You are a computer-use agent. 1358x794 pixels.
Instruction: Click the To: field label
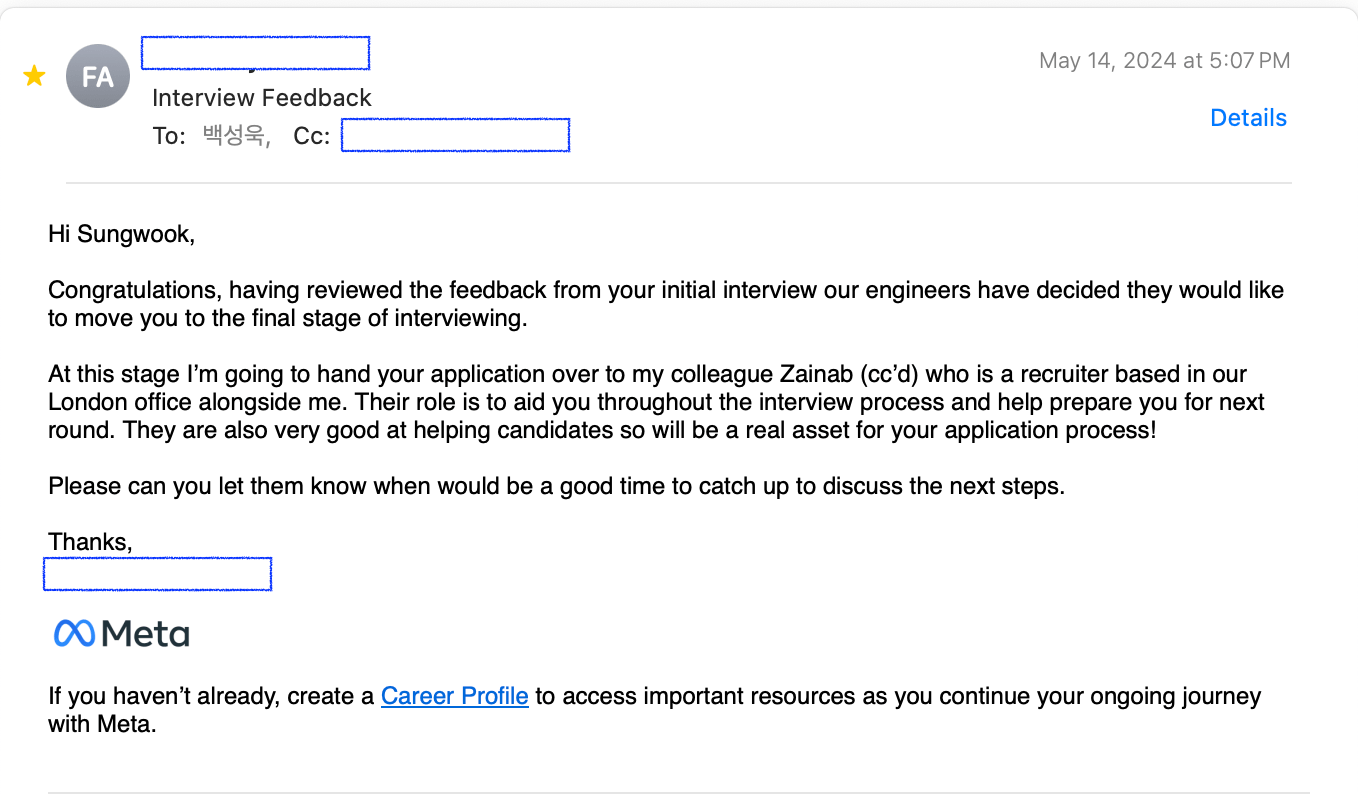click(169, 136)
